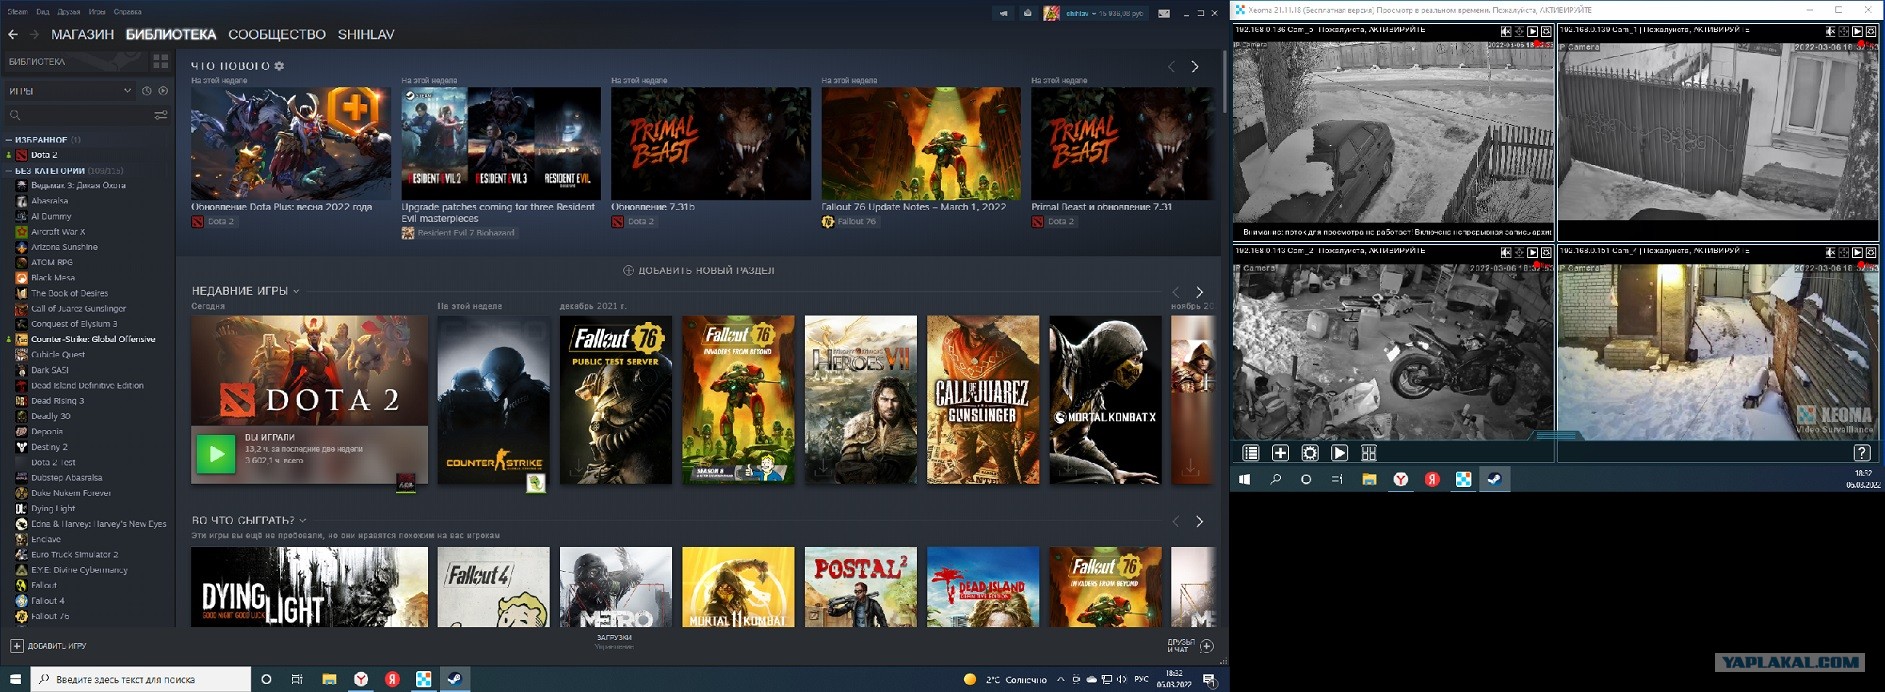Image resolution: width=1885 pixels, height=692 pixels.
Task: Toggle the ready-to-play filter in Steam's library
Action: [163, 91]
